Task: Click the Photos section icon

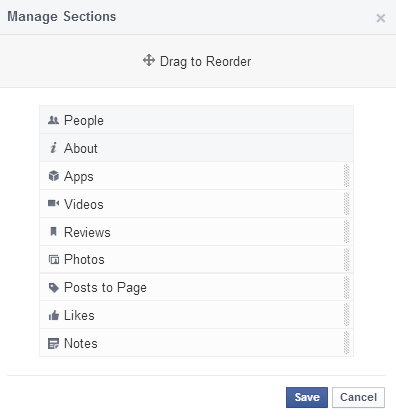Action: tap(54, 259)
